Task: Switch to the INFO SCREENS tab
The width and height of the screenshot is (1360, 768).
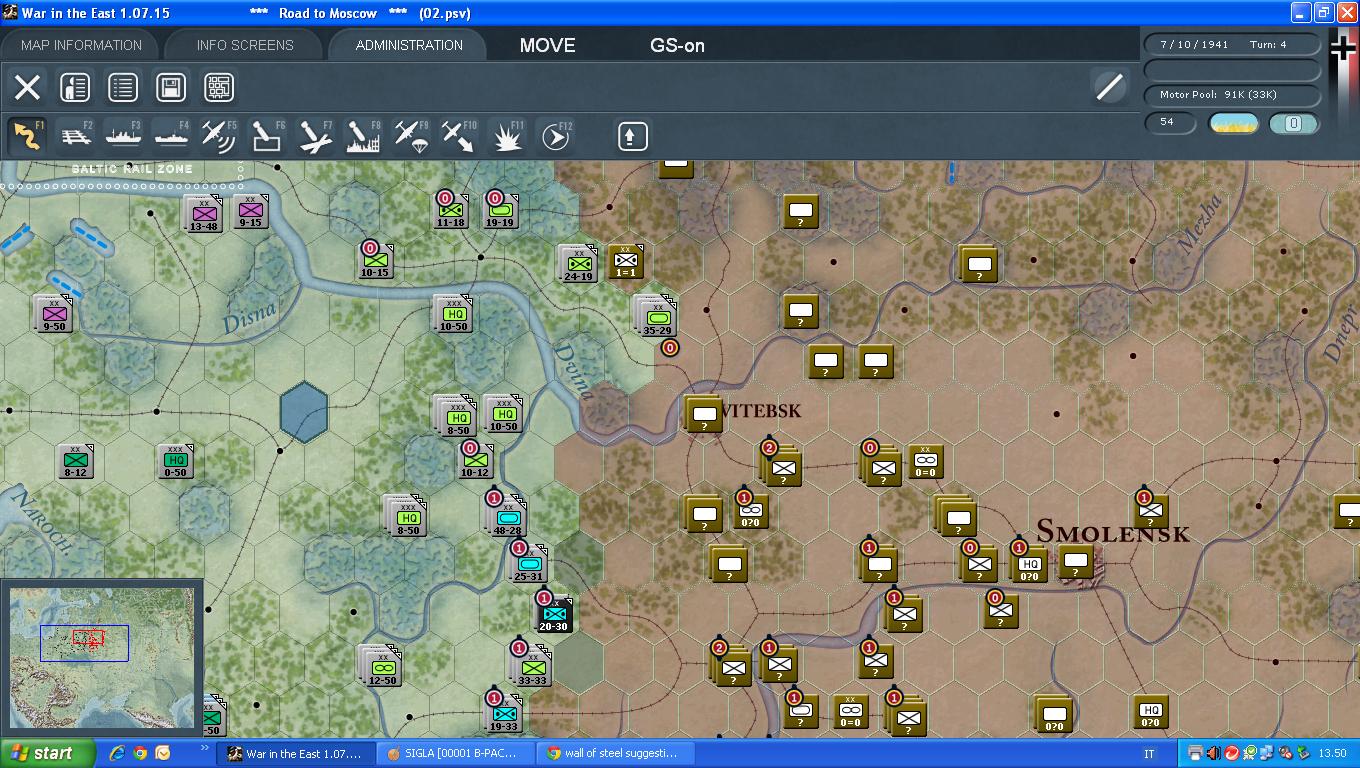Action: tap(245, 45)
